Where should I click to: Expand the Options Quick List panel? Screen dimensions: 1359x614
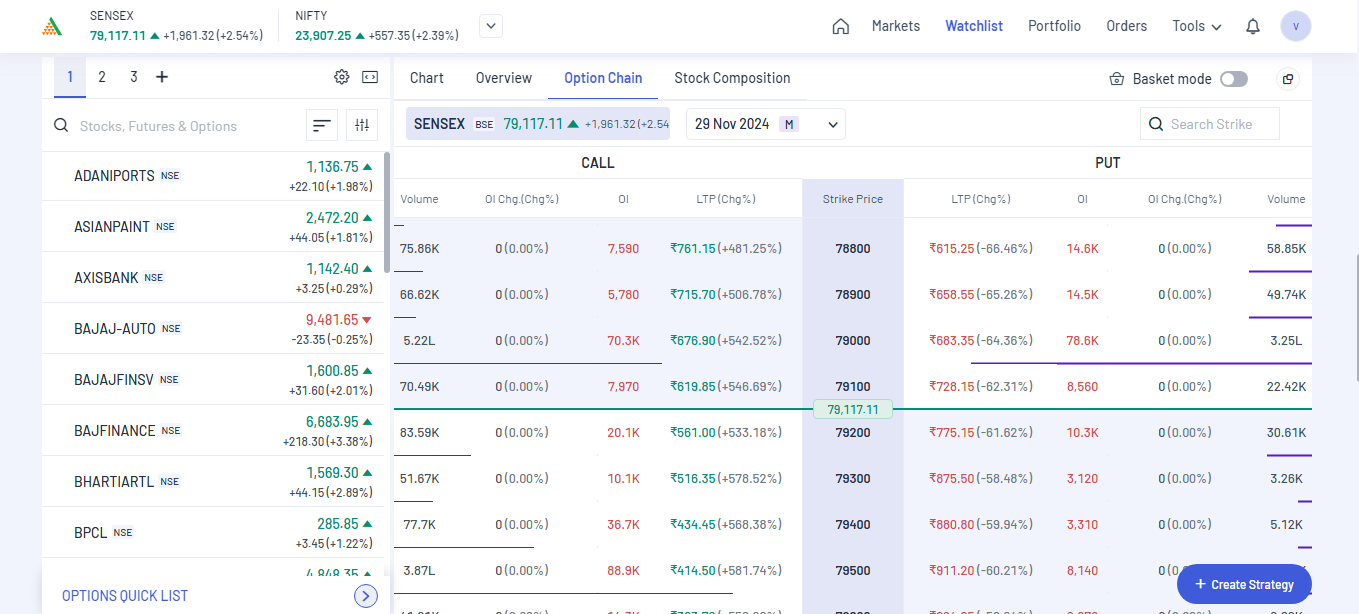click(366, 596)
